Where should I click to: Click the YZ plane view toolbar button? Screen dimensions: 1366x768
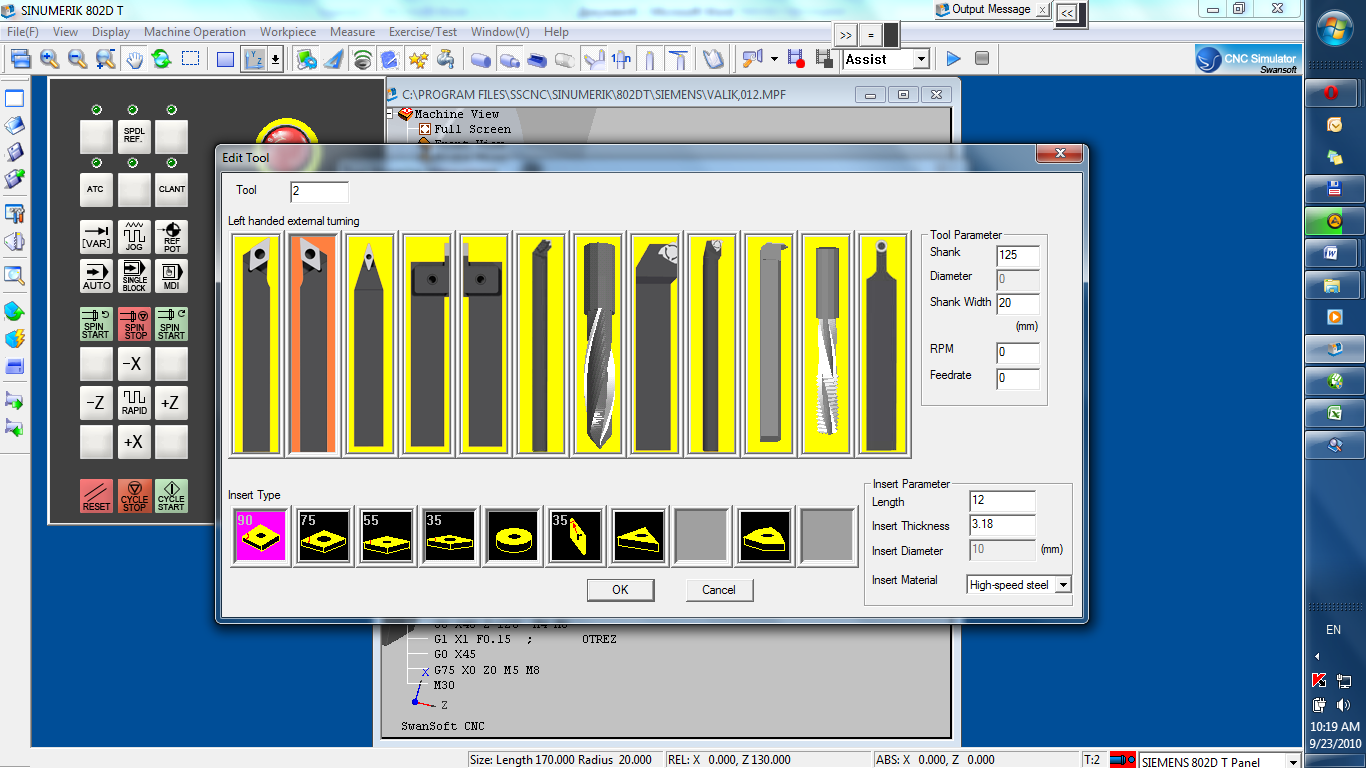pyautogui.click(x=255, y=59)
